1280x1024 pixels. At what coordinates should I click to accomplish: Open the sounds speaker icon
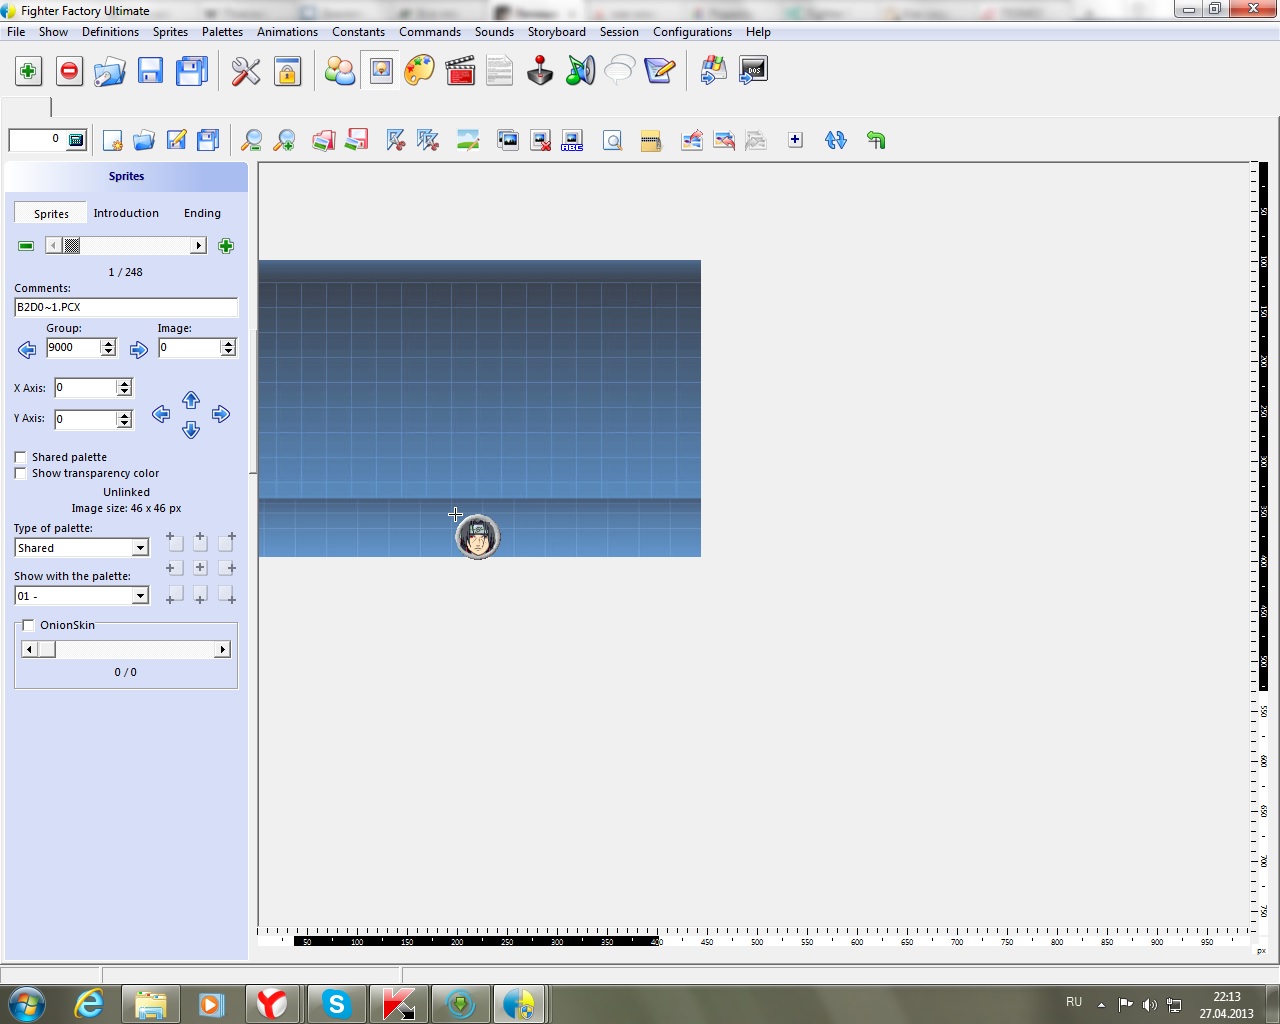coord(580,71)
